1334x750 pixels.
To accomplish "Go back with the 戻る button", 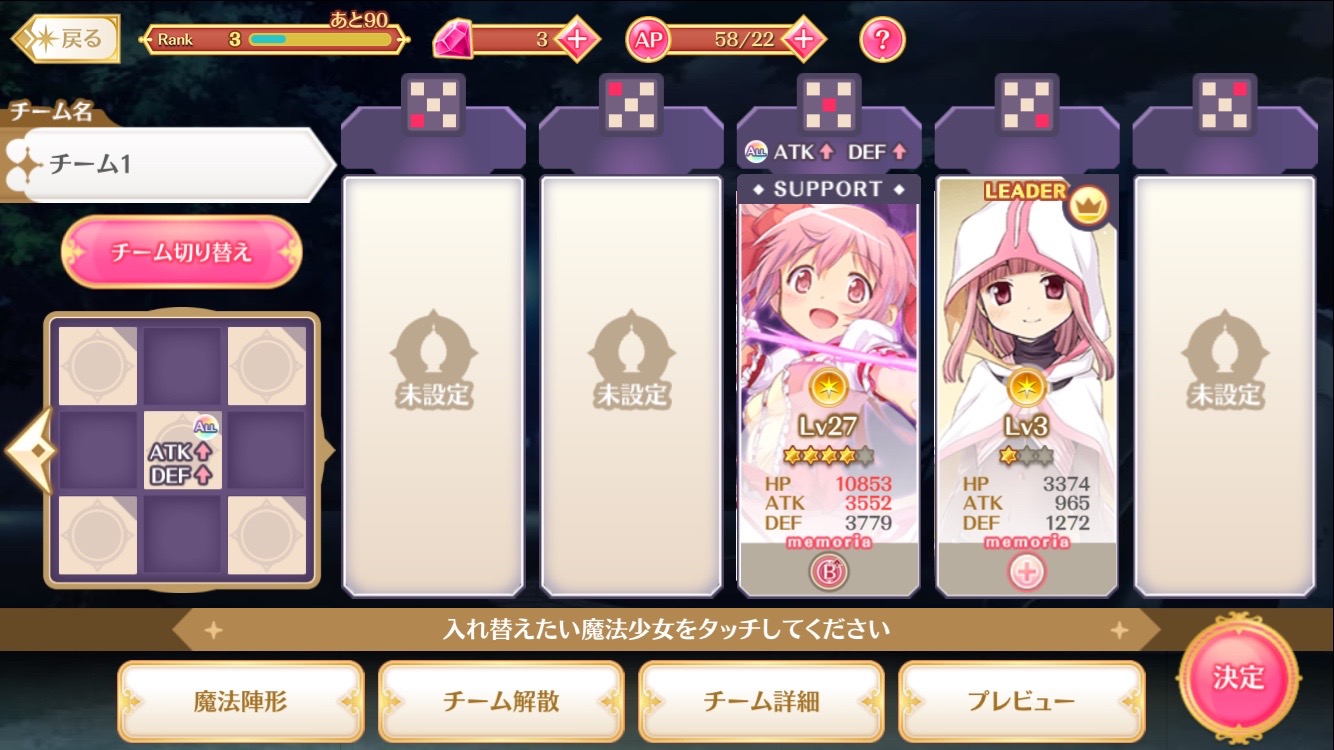I will (x=66, y=40).
